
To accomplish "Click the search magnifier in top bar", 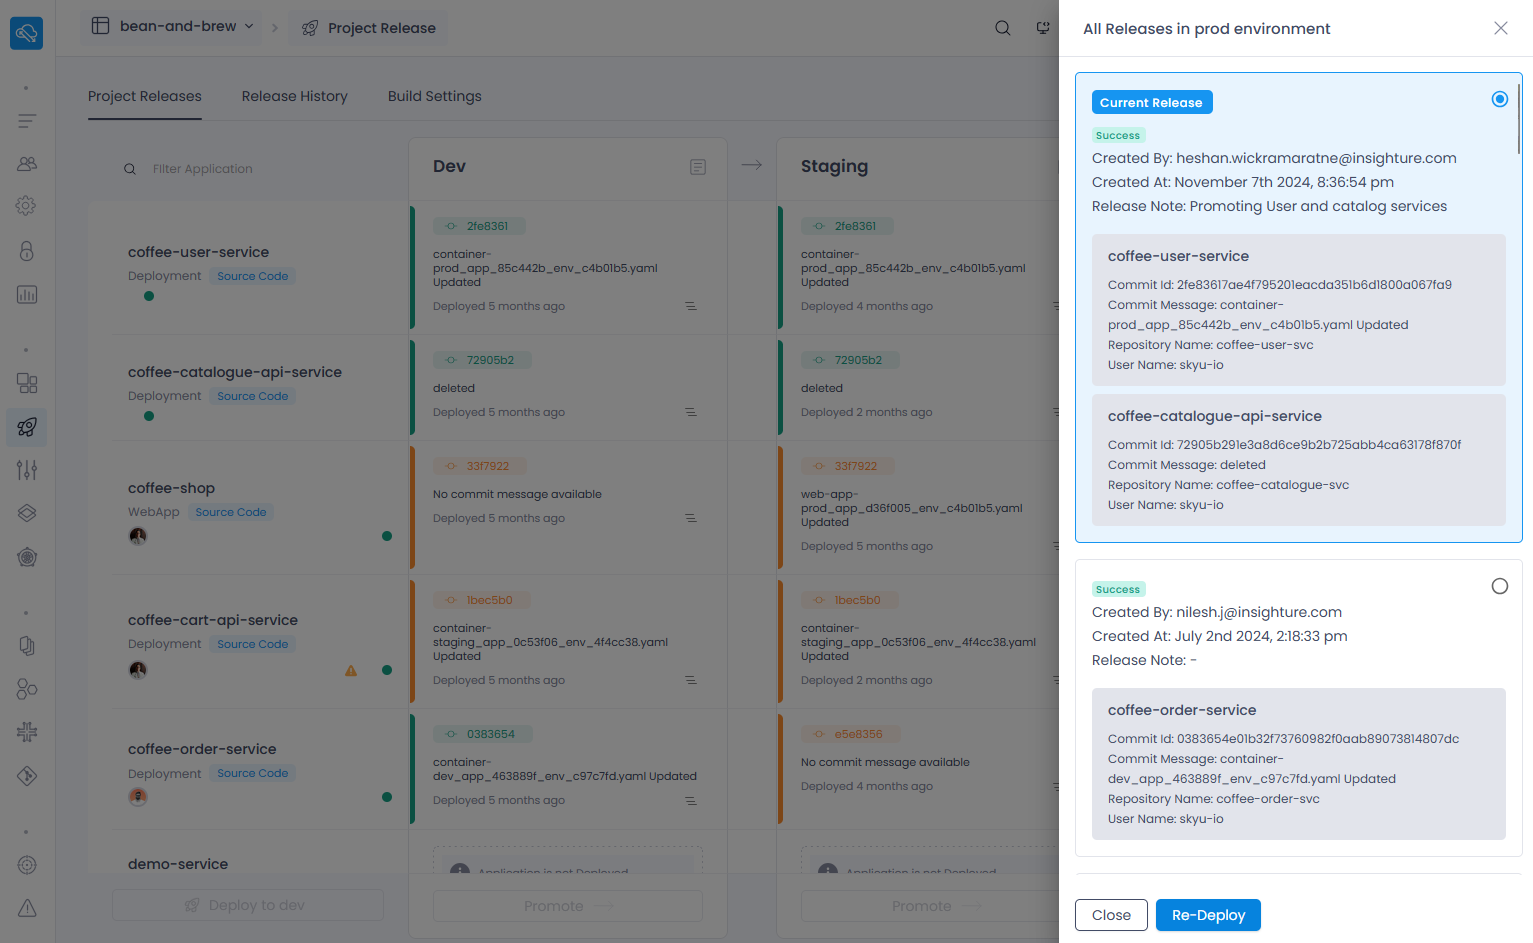I will coord(1002,28).
